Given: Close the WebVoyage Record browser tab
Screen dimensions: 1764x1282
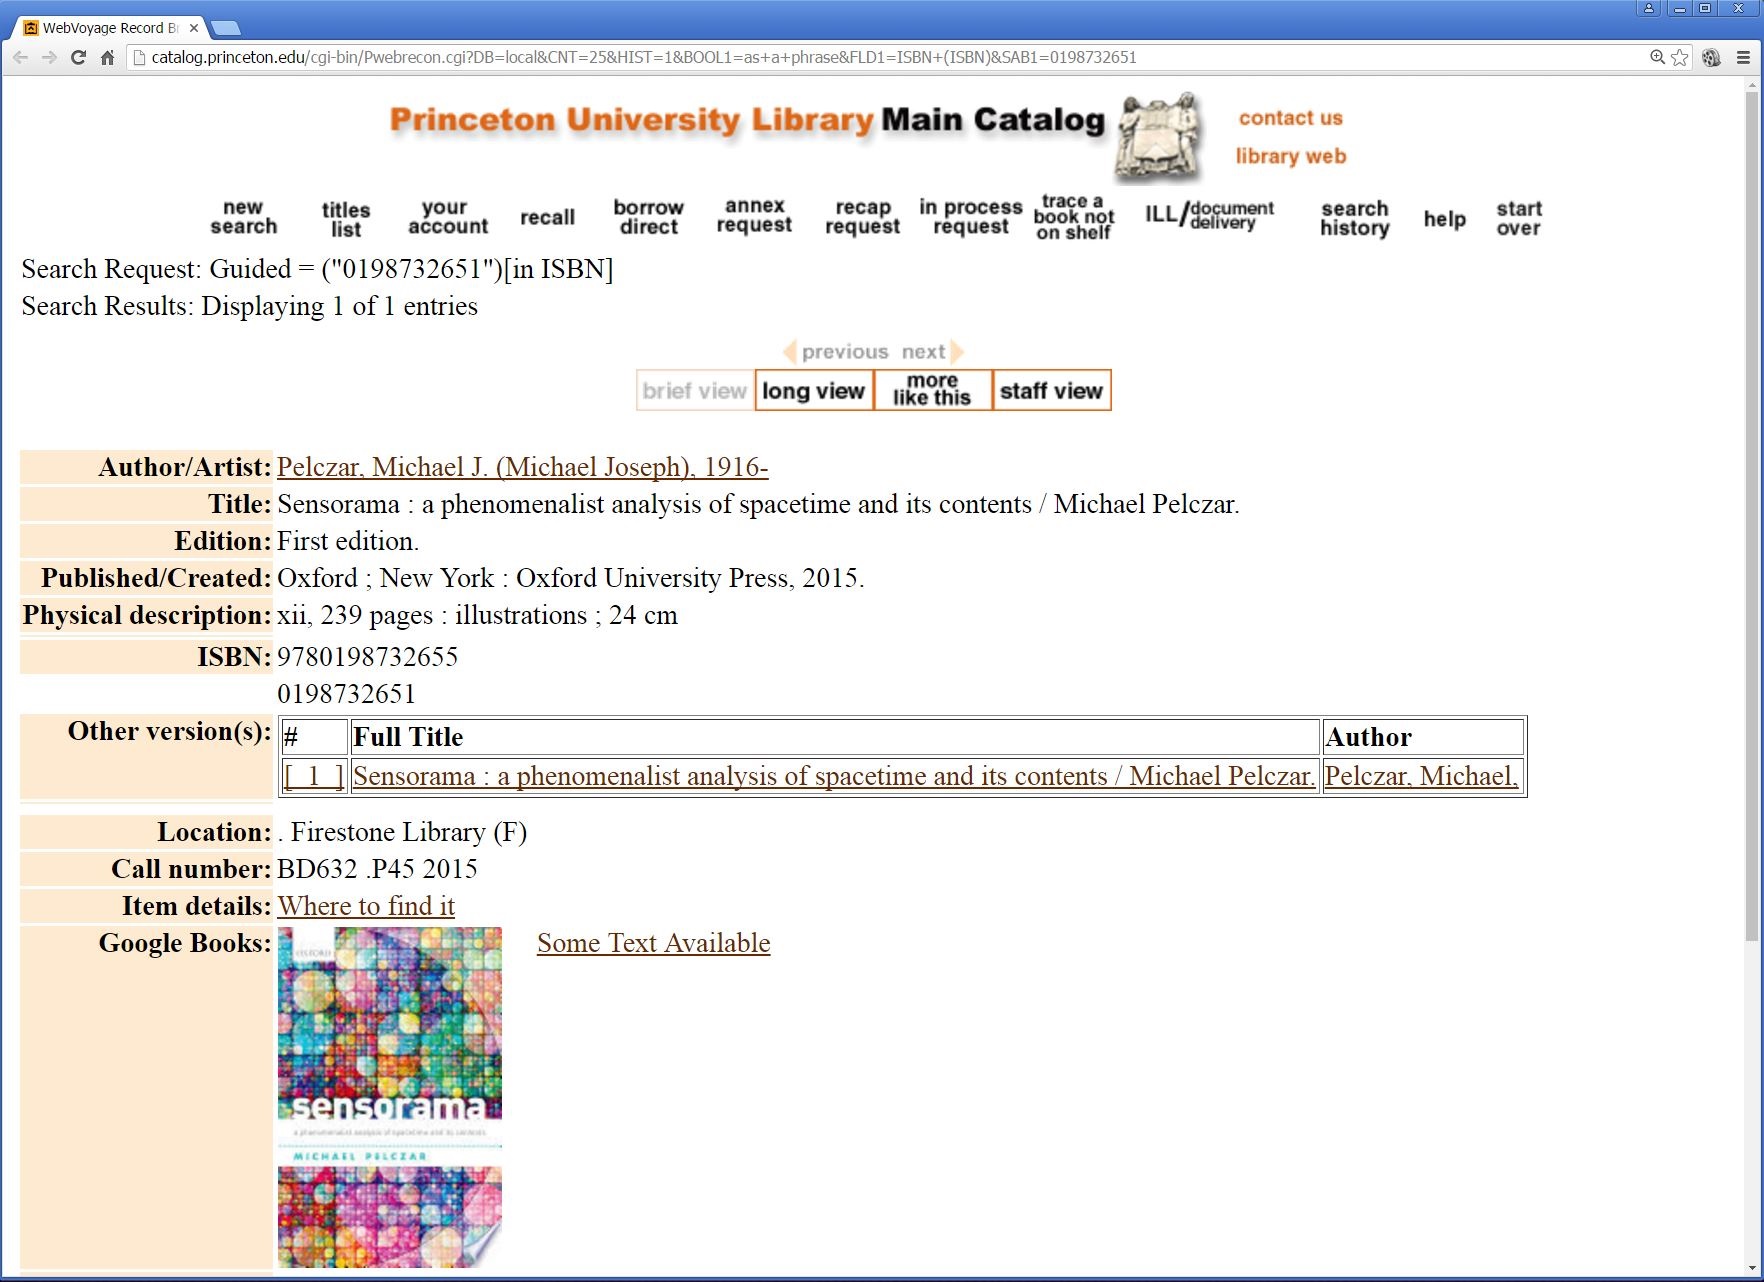Looking at the screenshot, I should point(194,28).
